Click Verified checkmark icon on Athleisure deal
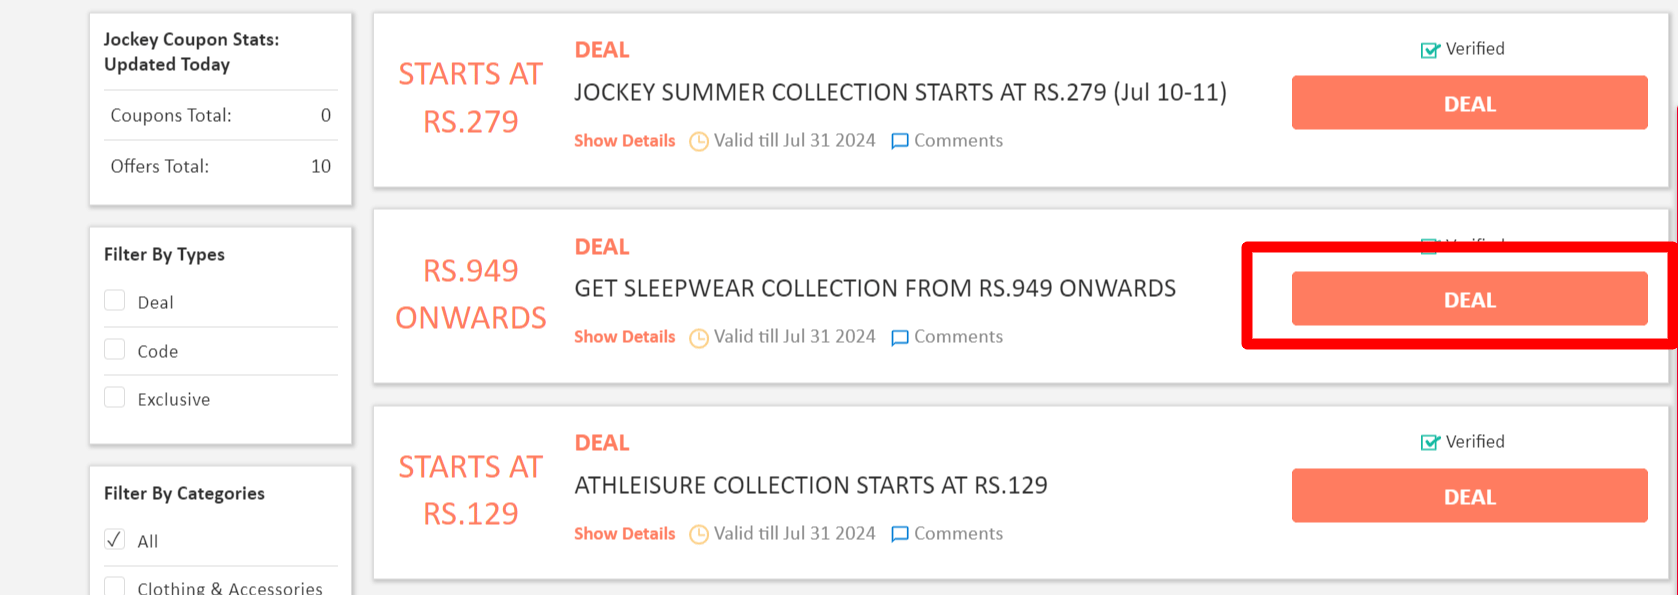1678x595 pixels. pyautogui.click(x=1430, y=442)
